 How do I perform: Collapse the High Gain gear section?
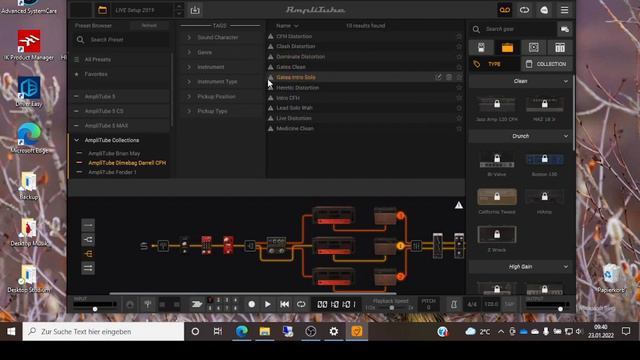(x=566, y=267)
